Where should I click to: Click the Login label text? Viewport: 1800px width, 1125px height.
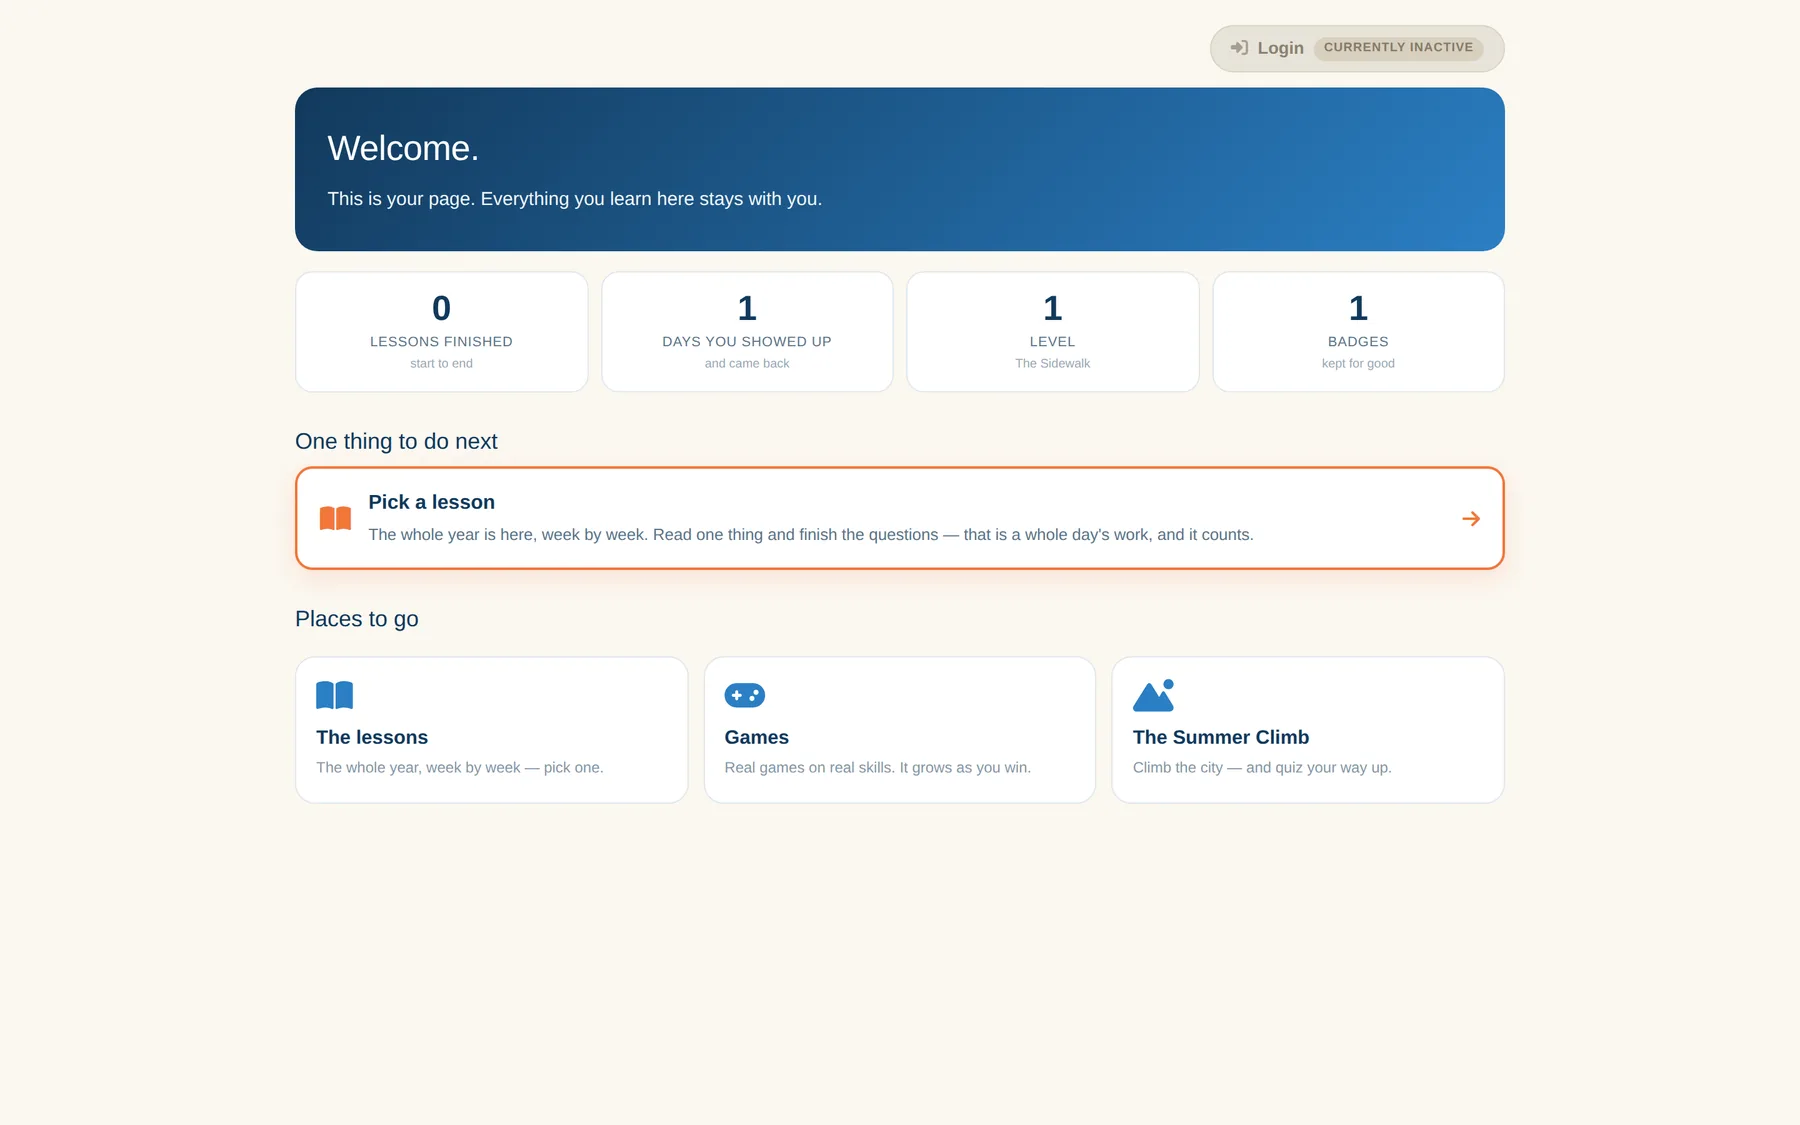(1280, 48)
